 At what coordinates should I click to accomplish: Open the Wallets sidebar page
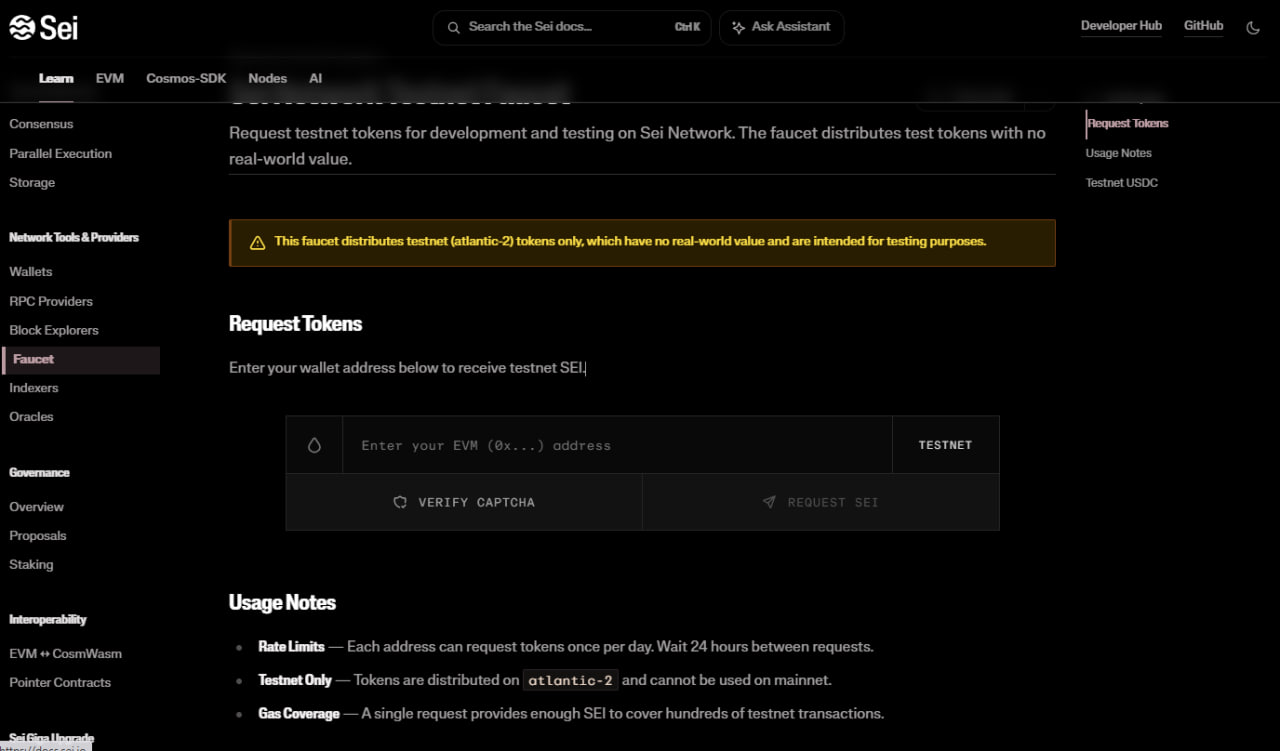click(31, 272)
